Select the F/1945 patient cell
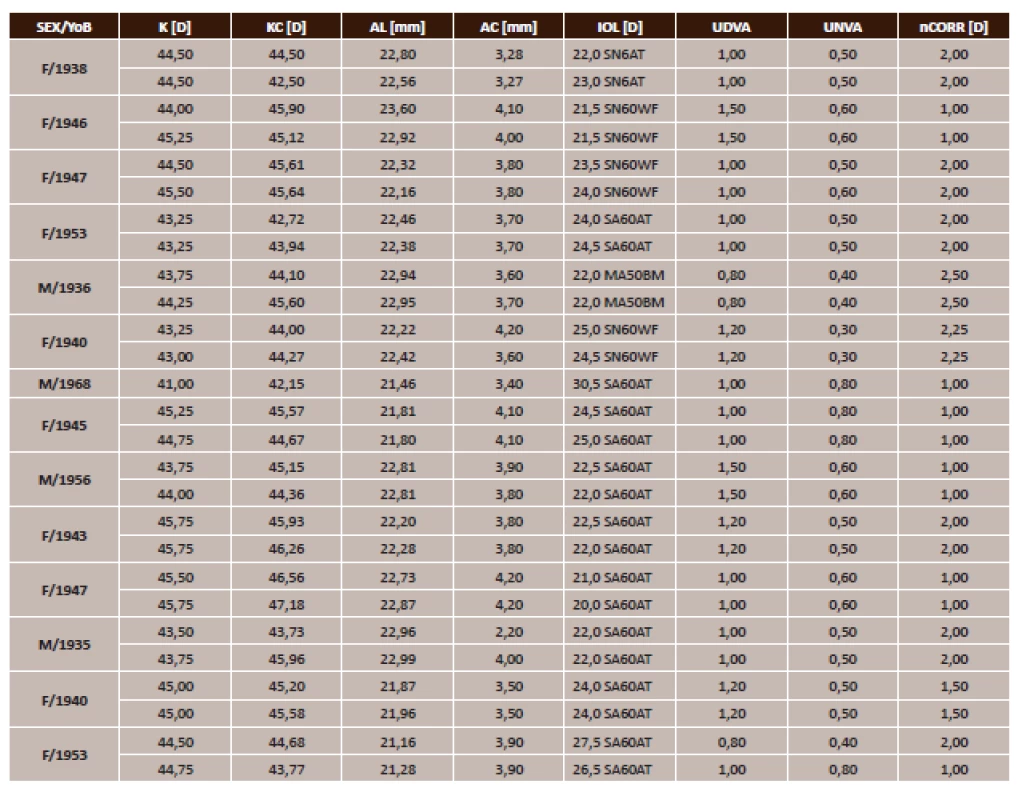 pos(64,425)
